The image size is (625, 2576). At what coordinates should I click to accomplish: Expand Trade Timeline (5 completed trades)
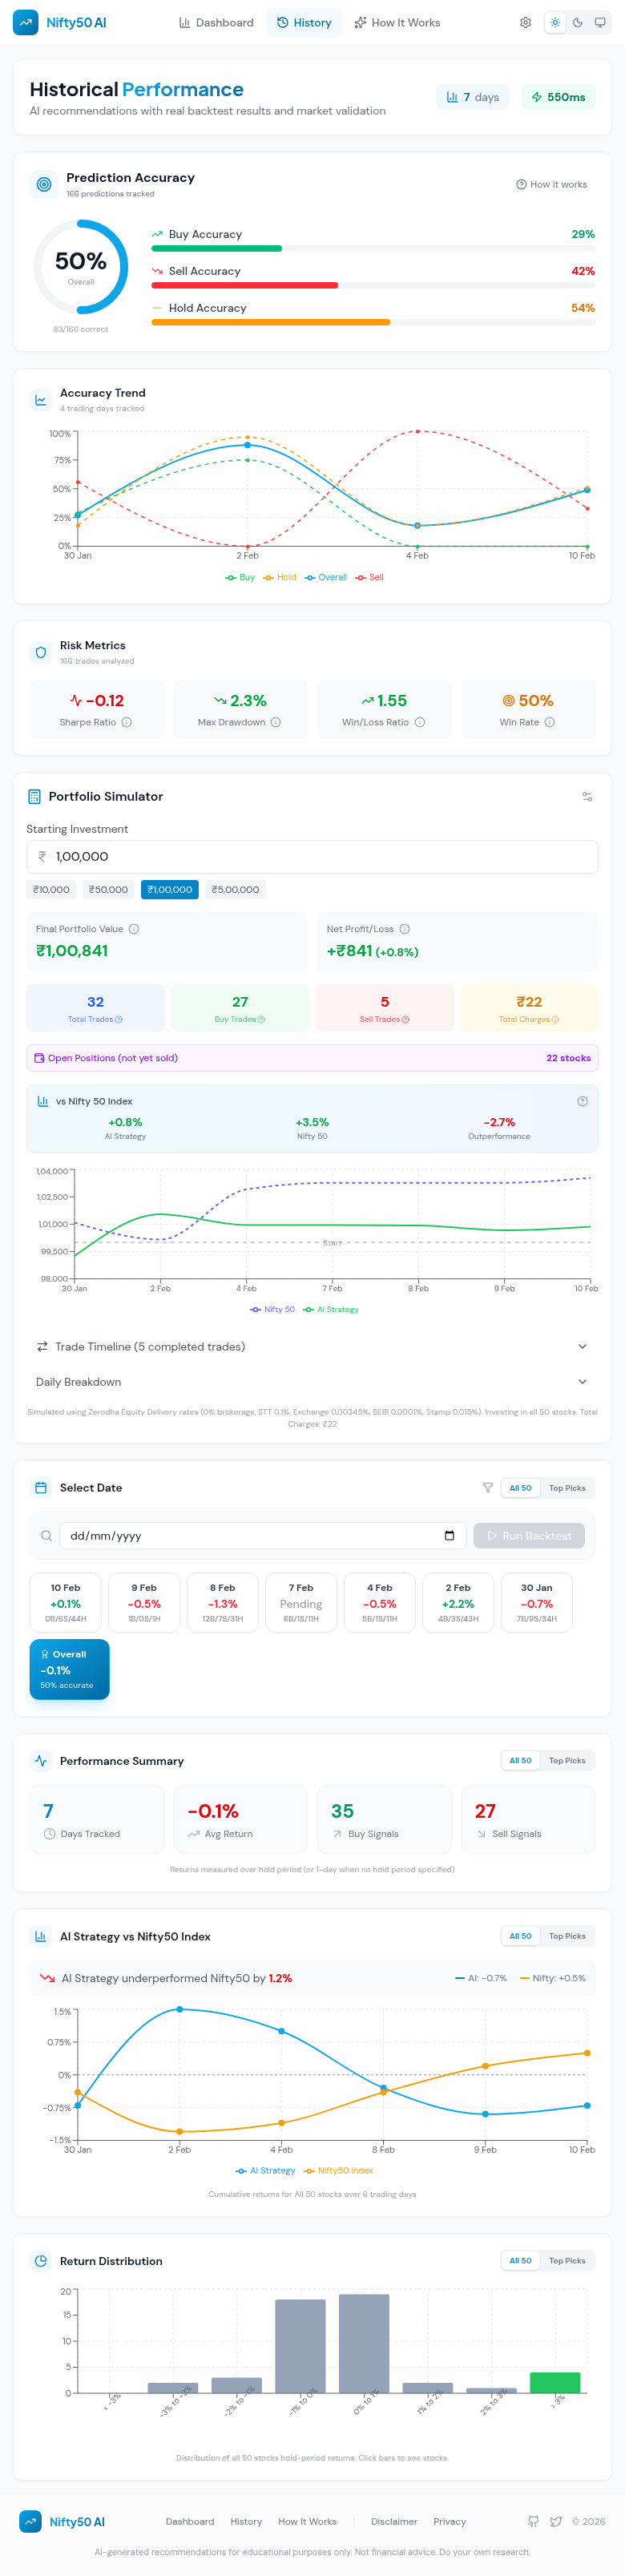coord(312,1347)
